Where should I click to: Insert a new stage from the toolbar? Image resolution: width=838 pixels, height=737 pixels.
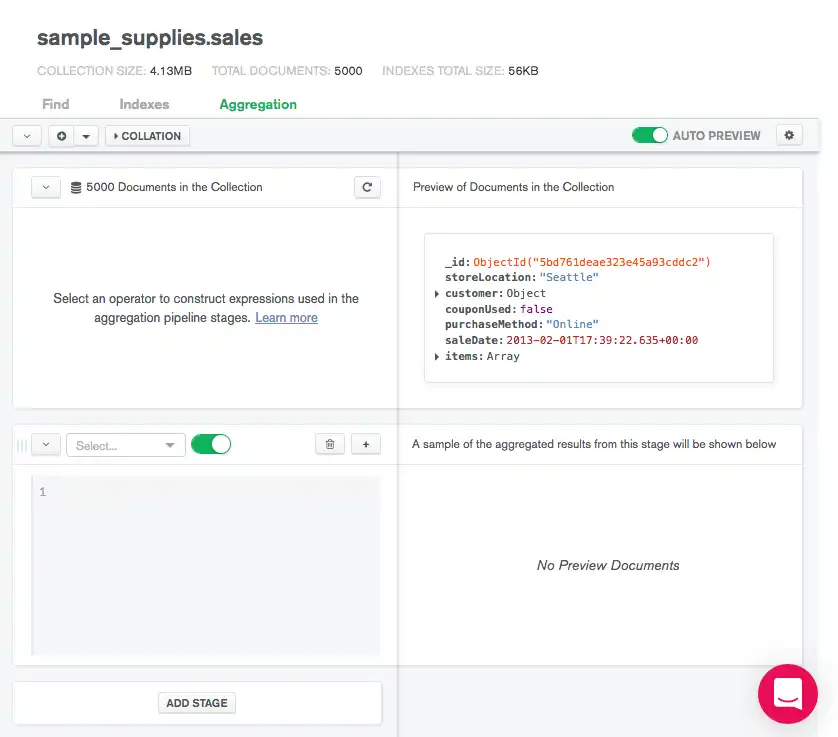[x=61, y=135]
